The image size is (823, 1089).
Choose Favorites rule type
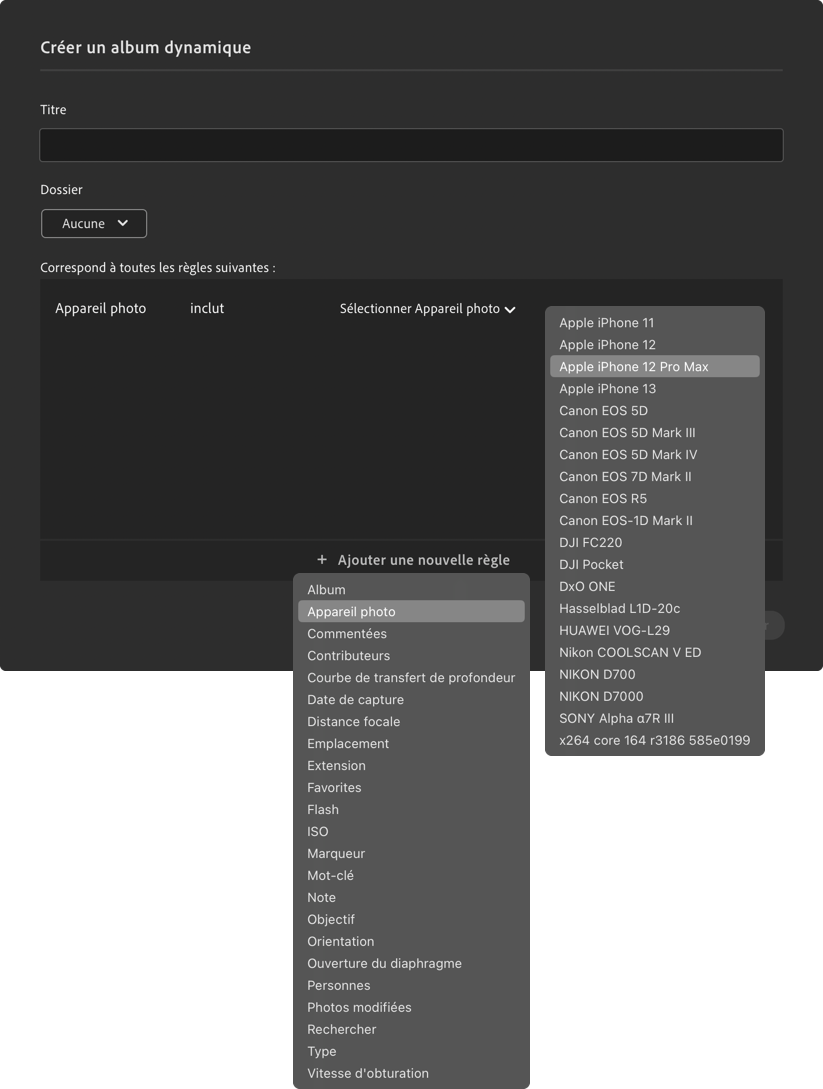(x=411, y=788)
